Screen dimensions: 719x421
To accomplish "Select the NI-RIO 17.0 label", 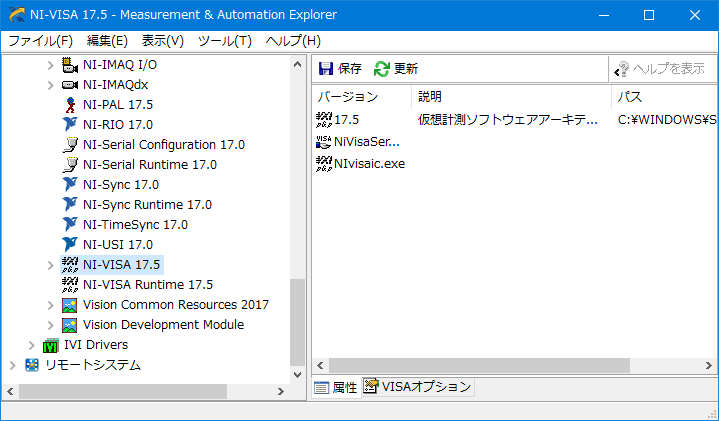I will pos(118,125).
